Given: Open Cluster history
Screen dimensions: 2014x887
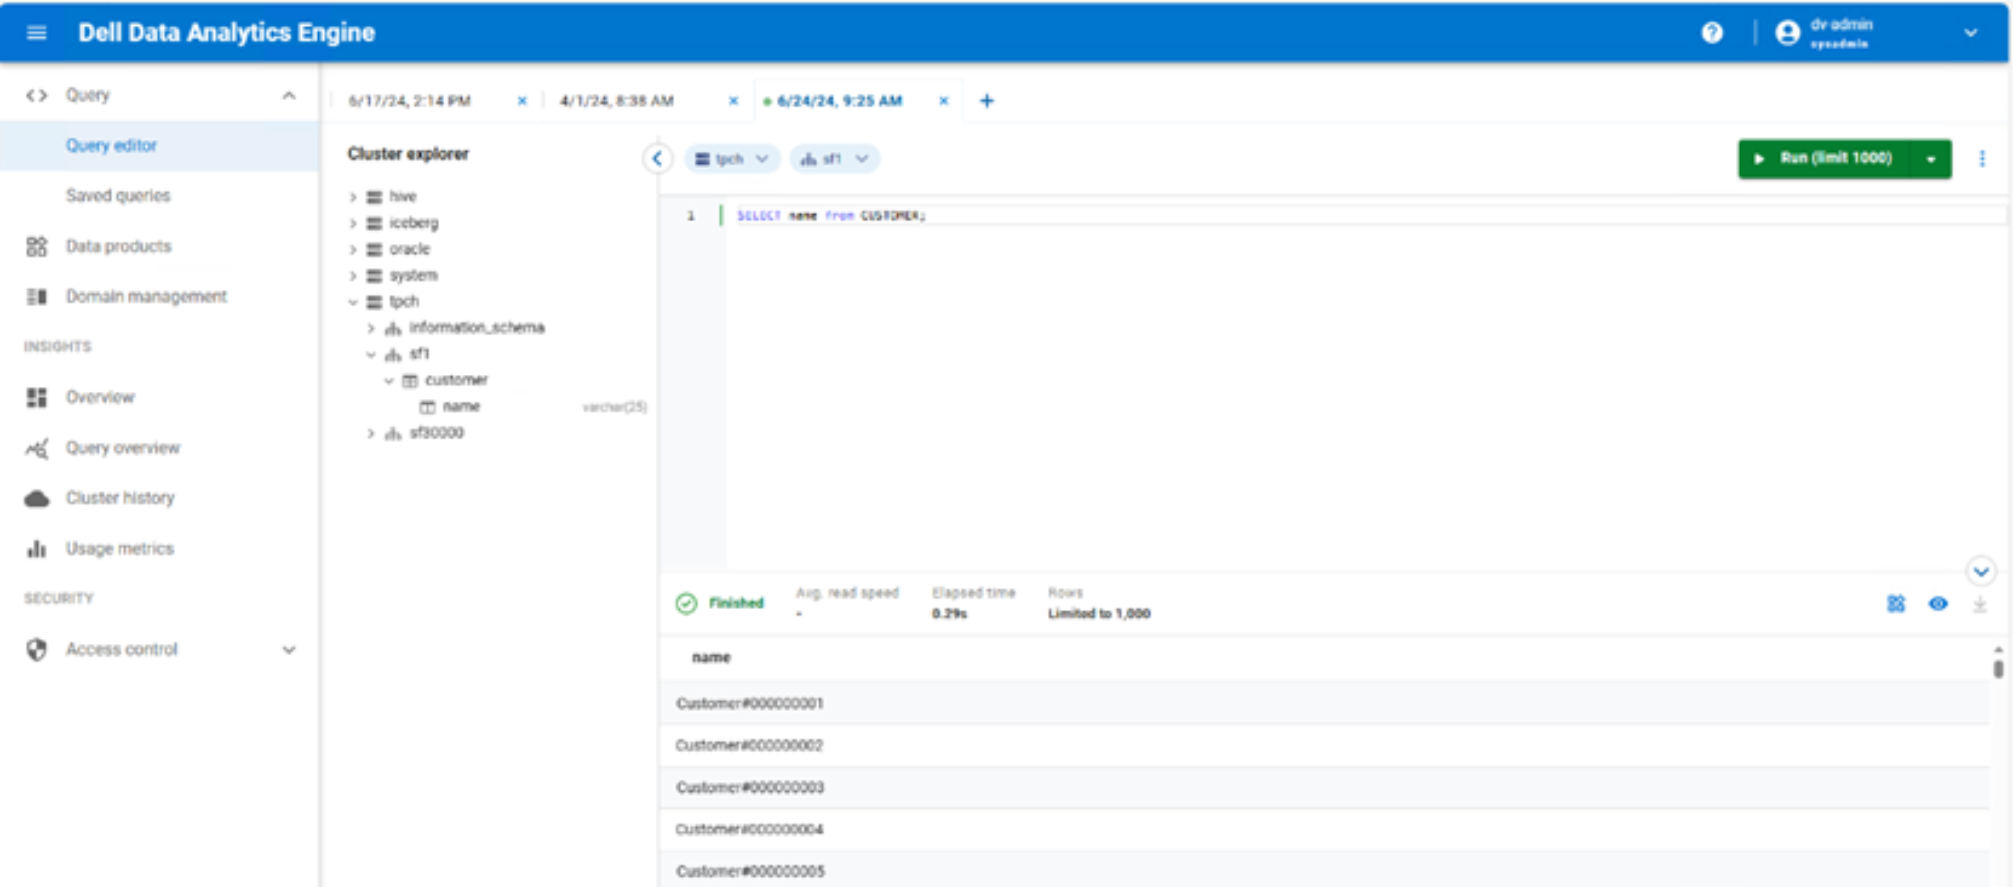Looking at the screenshot, I should [120, 498].
